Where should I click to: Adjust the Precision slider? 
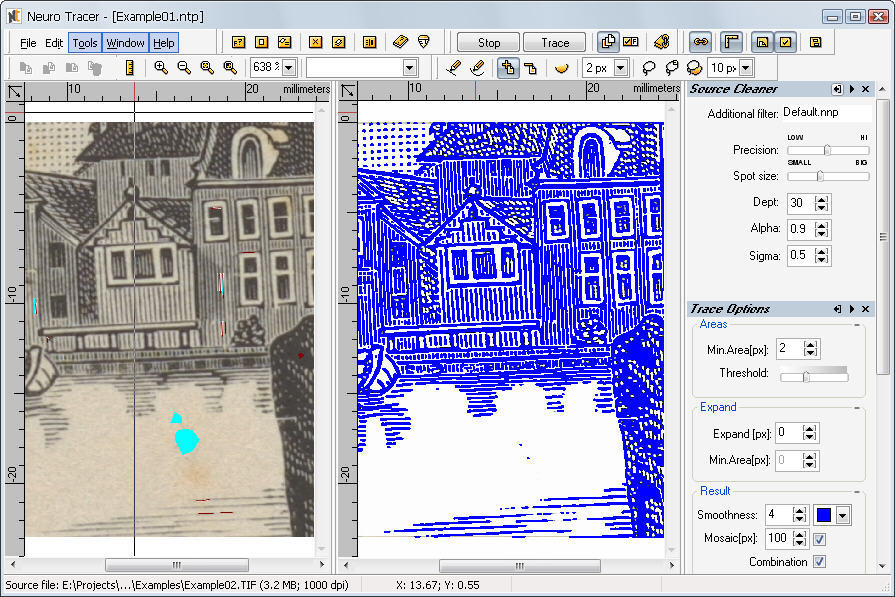pyautogui.click(x=828, y=150)
